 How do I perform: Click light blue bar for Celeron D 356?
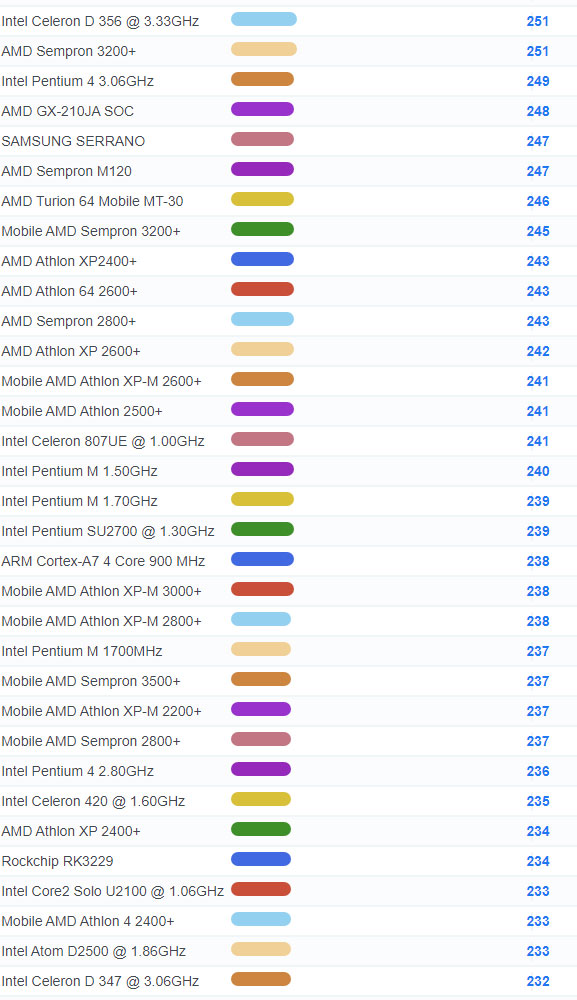(264, 19)
